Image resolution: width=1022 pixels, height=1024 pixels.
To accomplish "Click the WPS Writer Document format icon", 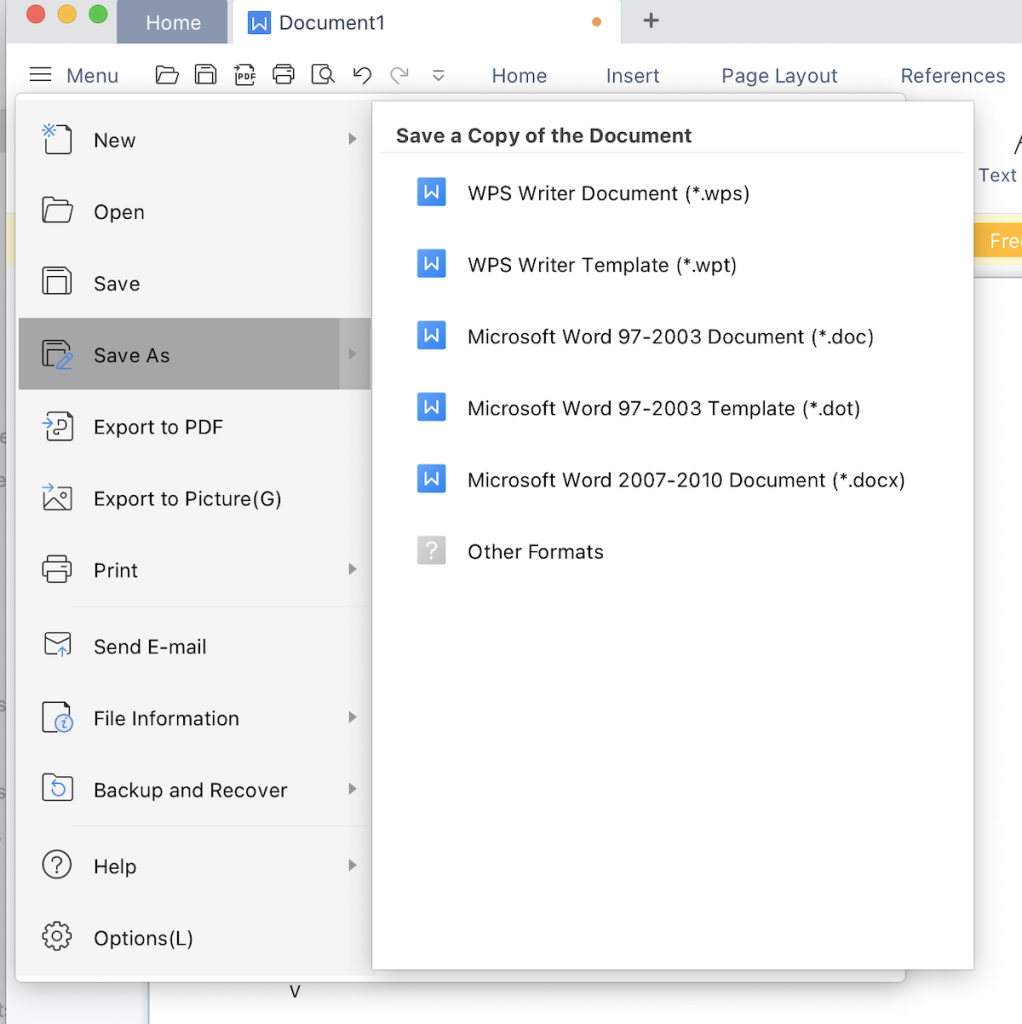I will pyautogui.click(x=432, y=192).
